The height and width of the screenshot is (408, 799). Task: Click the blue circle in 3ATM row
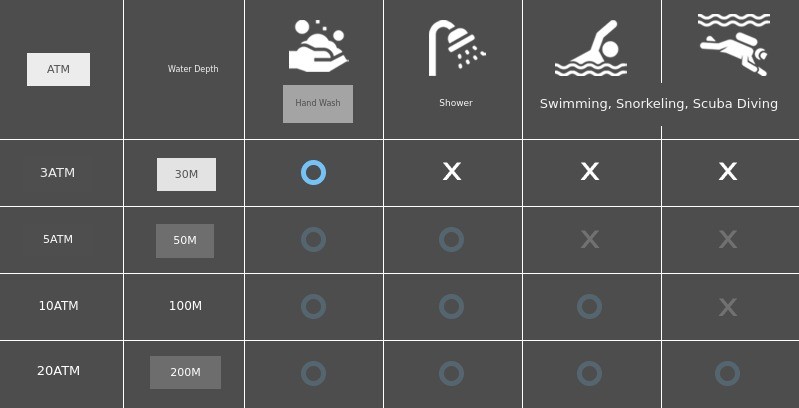point(313,173)
